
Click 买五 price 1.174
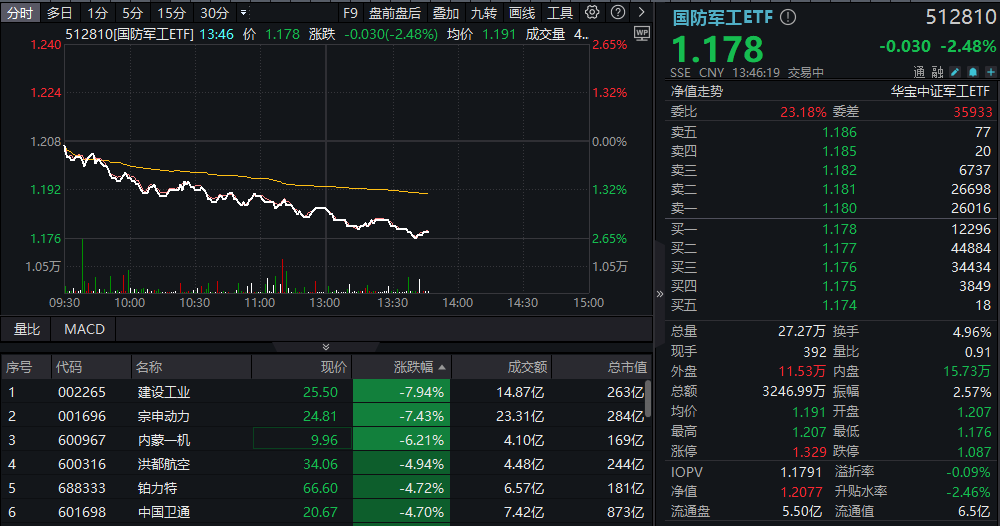click(x=839, y=305)
